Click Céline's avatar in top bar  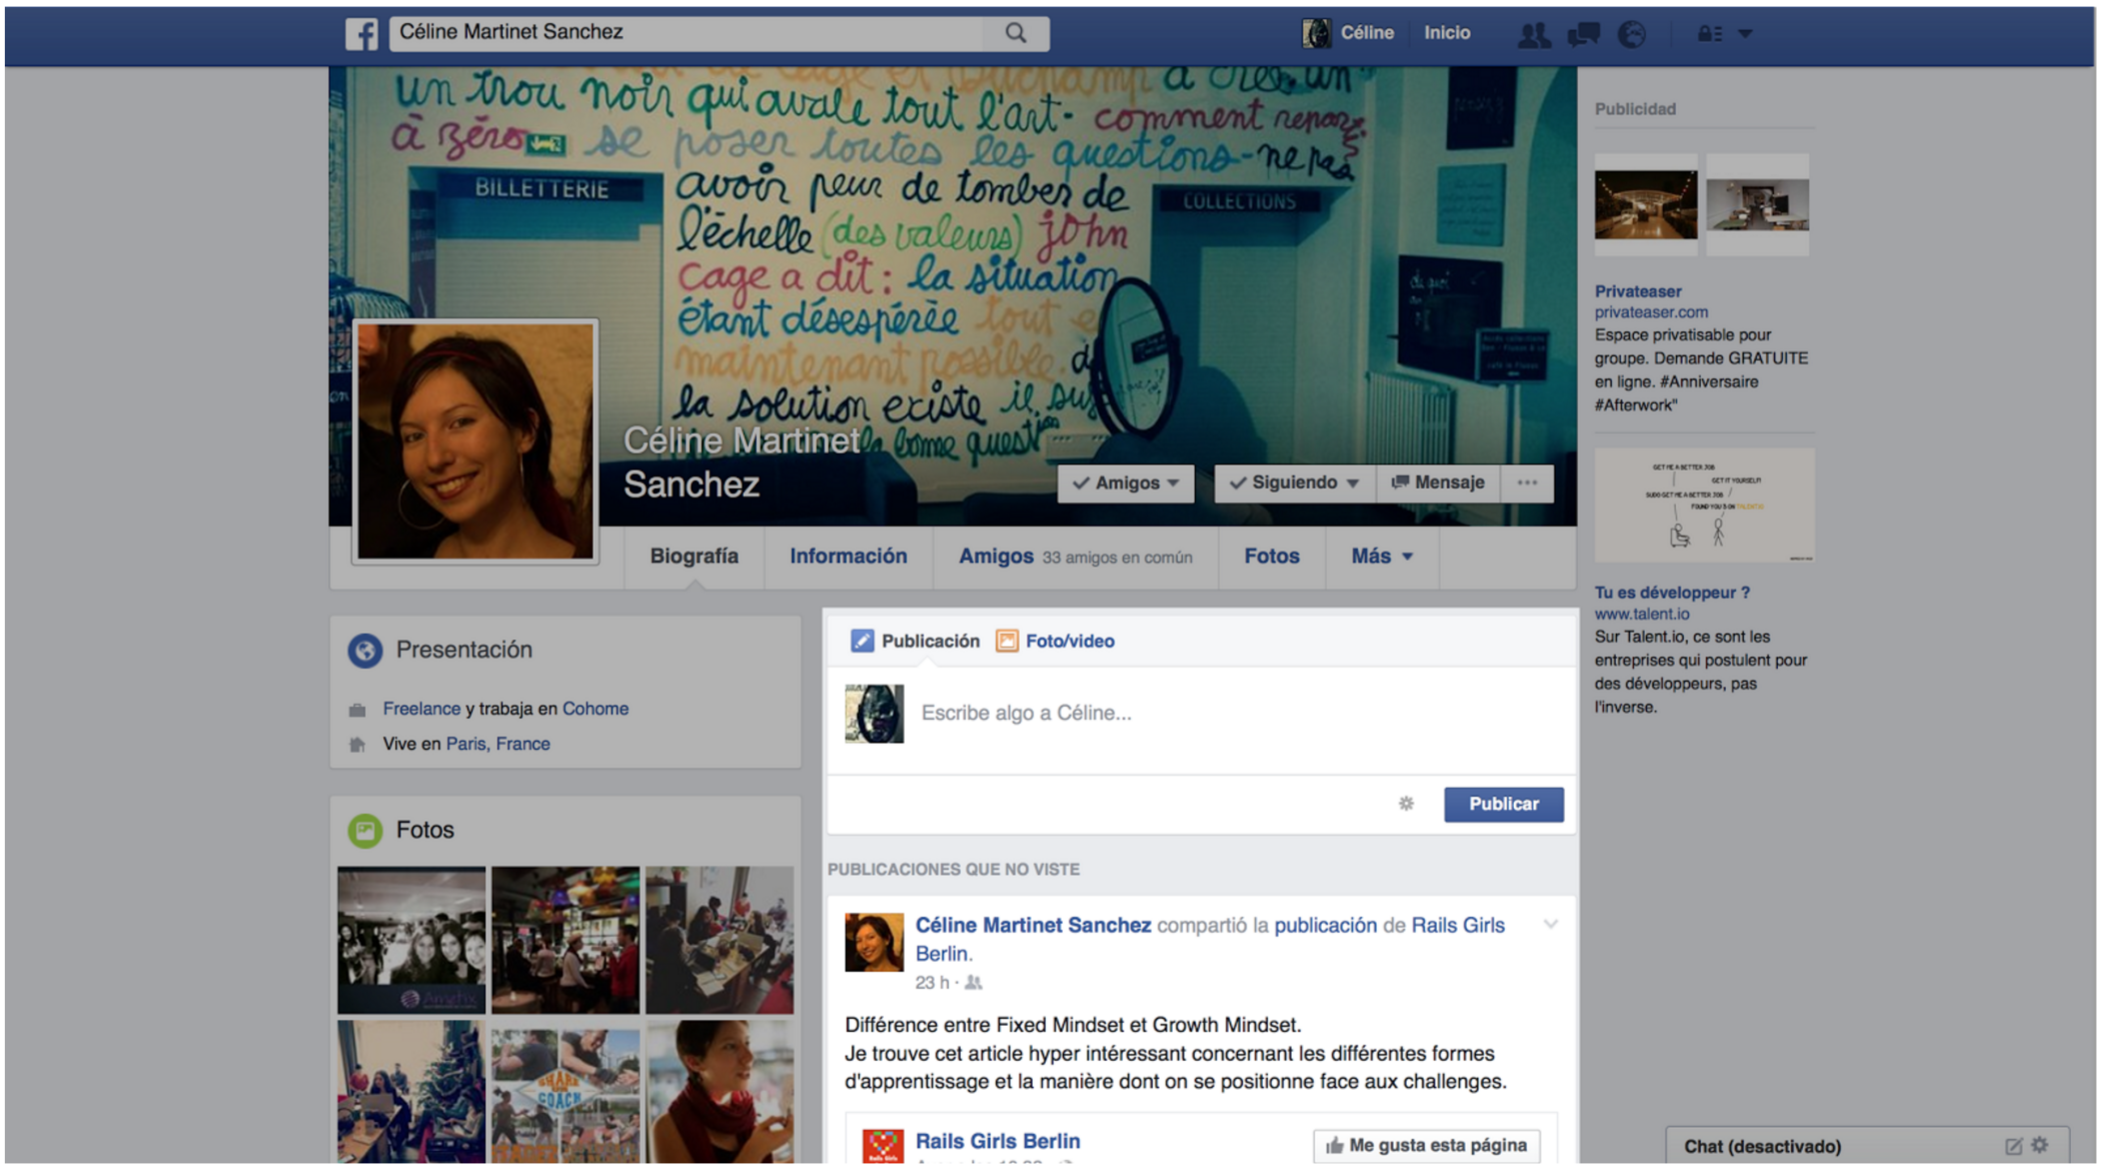coord(1316,33)
